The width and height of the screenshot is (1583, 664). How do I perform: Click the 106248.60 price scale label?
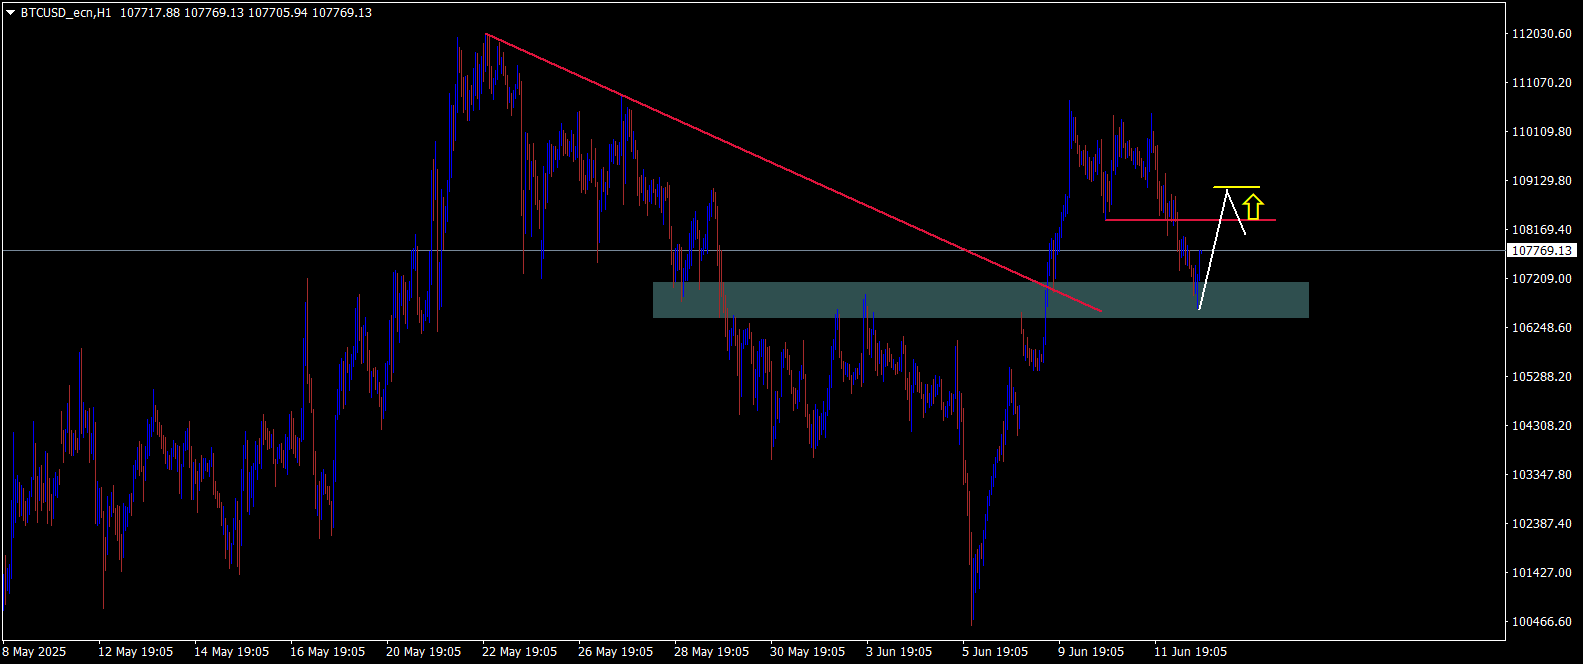pos(1541,328)
